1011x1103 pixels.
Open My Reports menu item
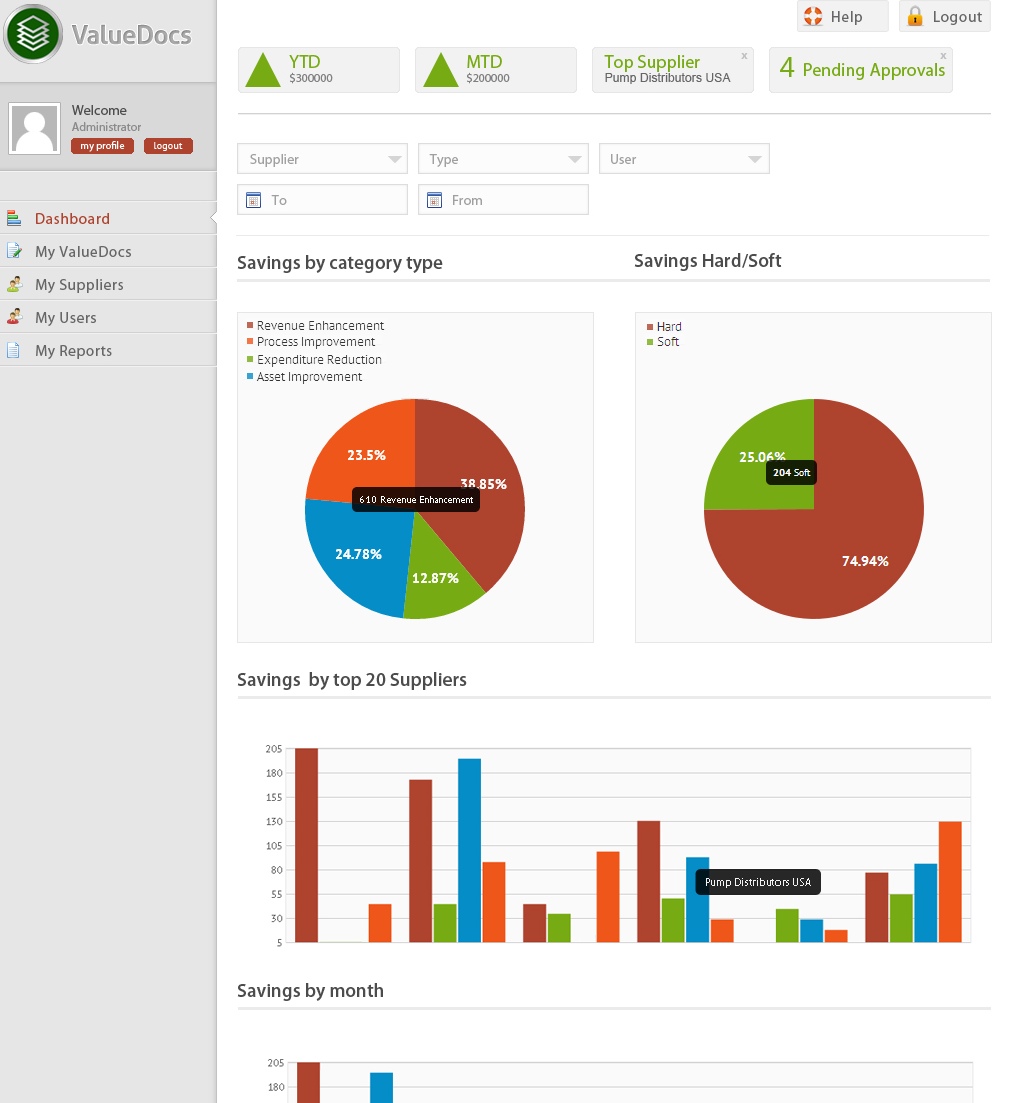73,351
